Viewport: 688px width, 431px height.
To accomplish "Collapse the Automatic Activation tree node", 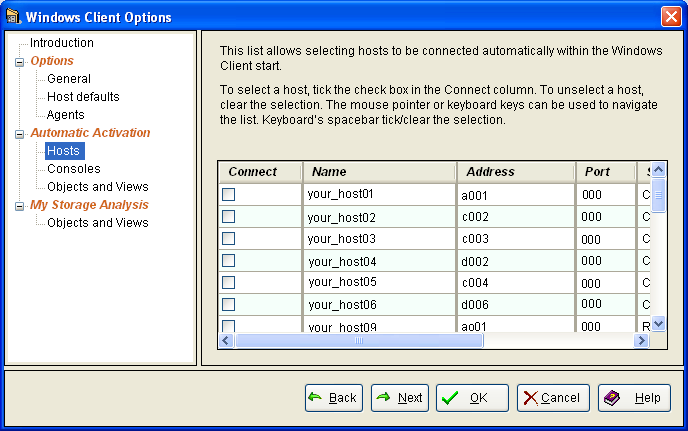I will 19,134.
